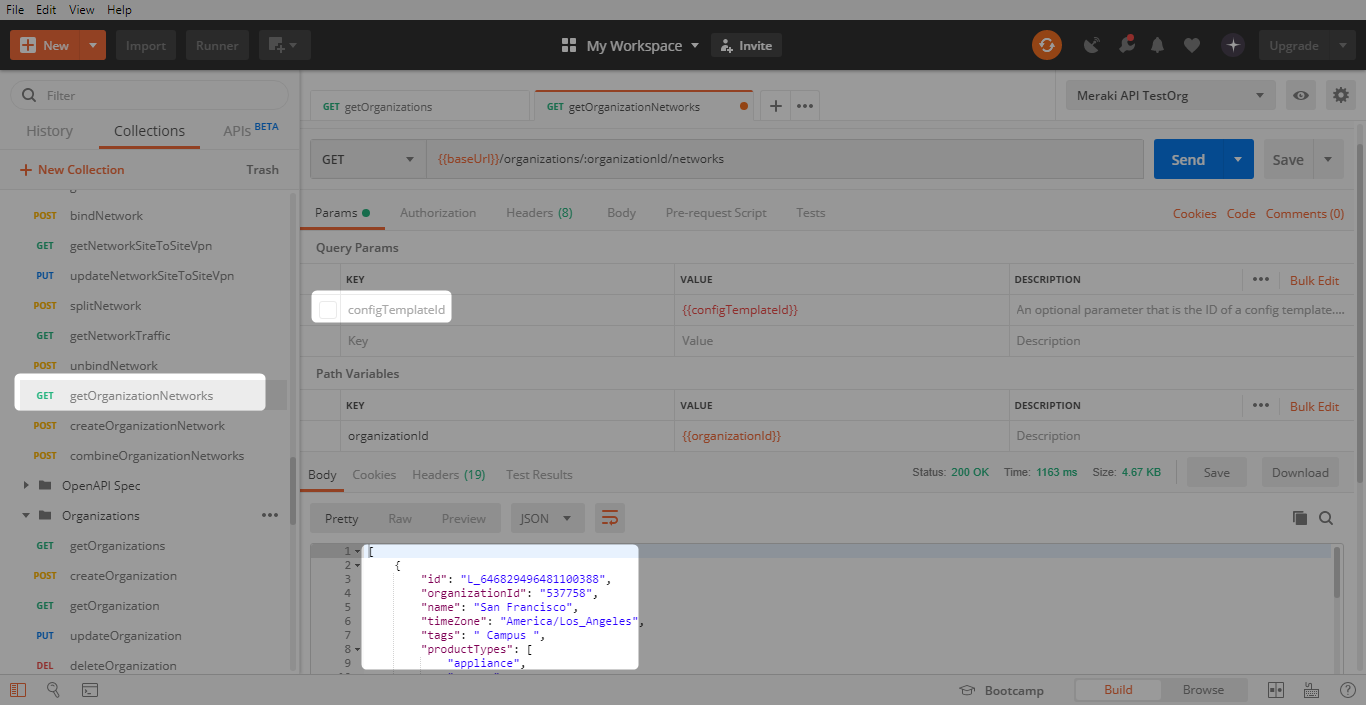
Task: Click the sync status icon
Action: pyautogui.click(x=1047, y=45)
